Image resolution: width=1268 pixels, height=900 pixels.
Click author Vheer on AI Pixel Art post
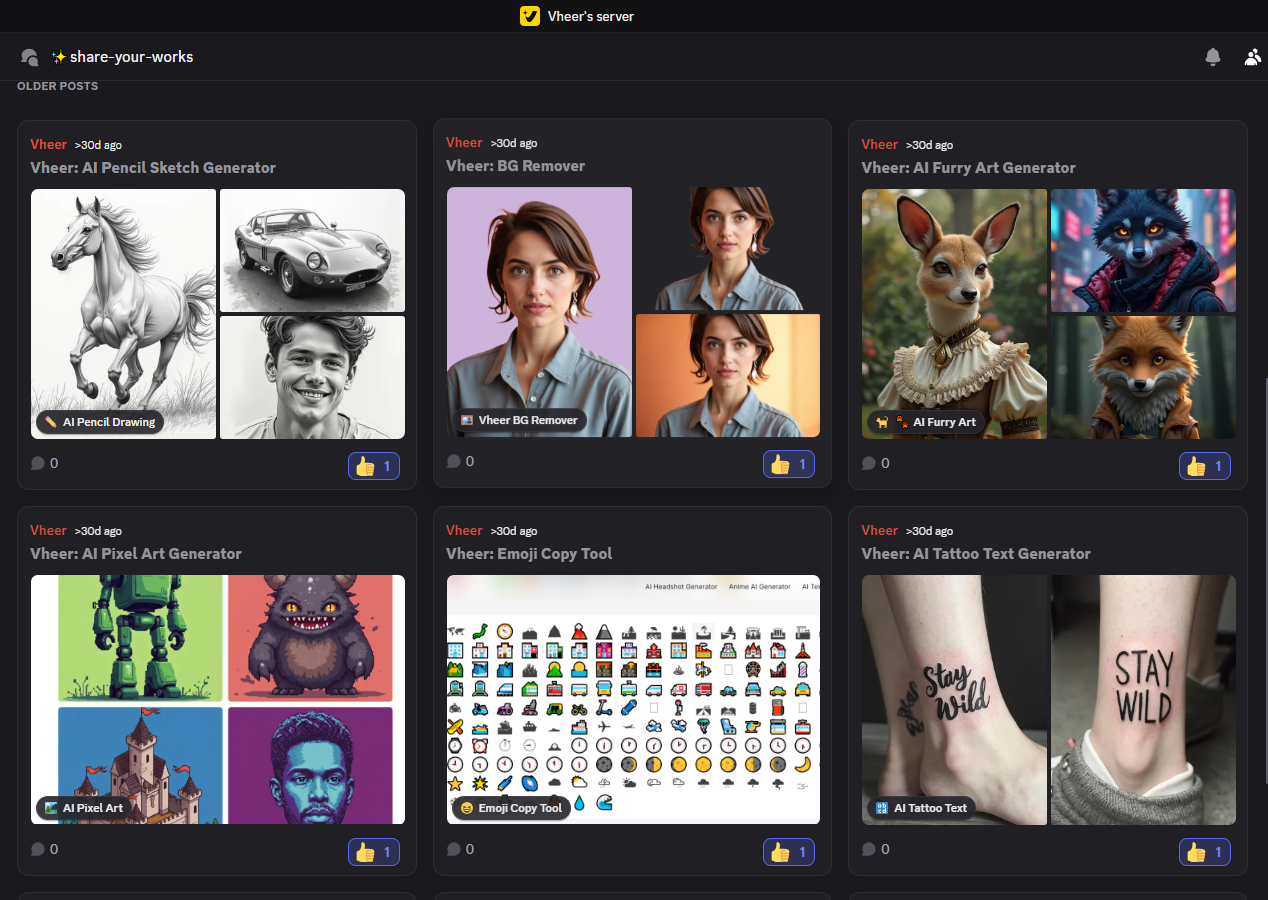pyautogui.click(x=49, y=530)
